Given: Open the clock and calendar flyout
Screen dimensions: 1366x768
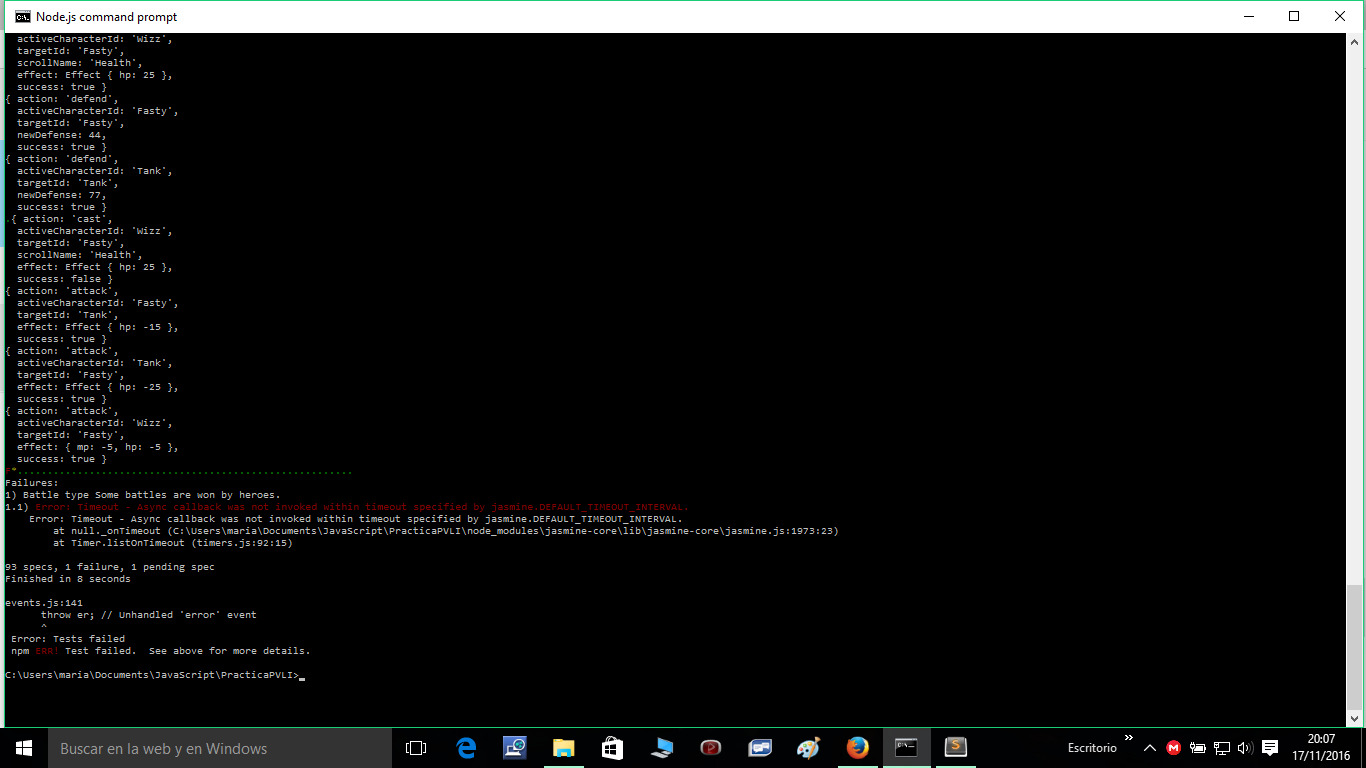Looking at the screenshot, I should coord(1321,748).
